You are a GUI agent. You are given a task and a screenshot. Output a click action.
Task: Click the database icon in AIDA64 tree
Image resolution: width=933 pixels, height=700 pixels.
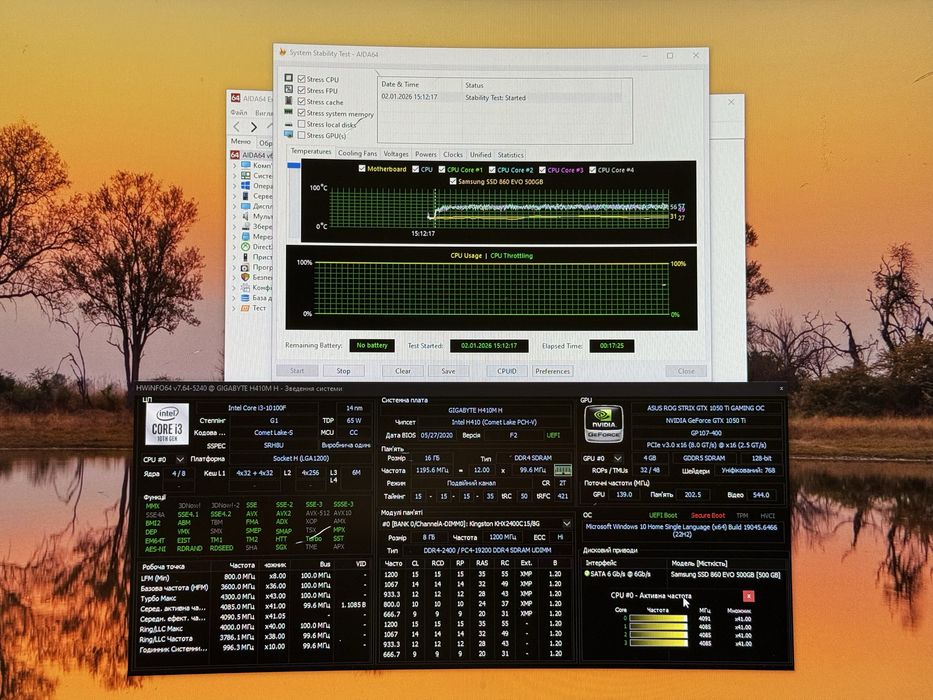tap(246, 298)
